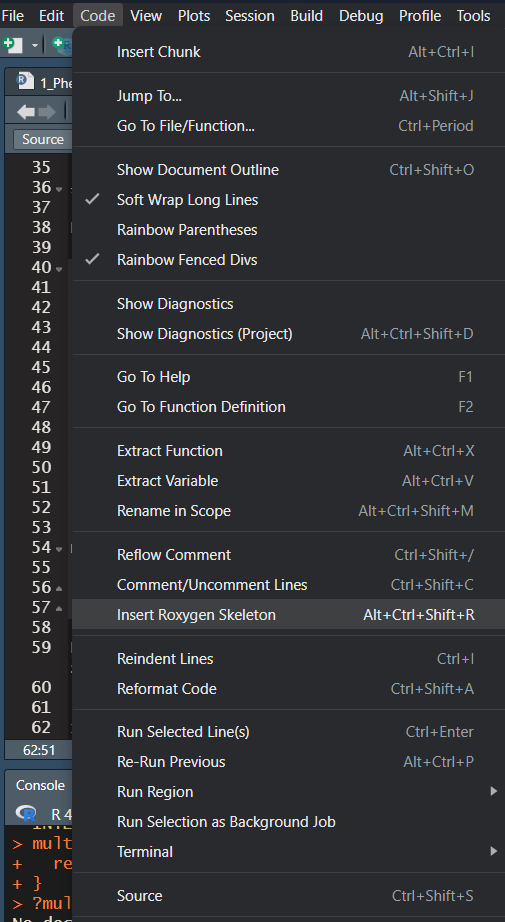
Task: Toggle Rainbow Fenced Divs checkmark
Action: (x=92, y=259)
